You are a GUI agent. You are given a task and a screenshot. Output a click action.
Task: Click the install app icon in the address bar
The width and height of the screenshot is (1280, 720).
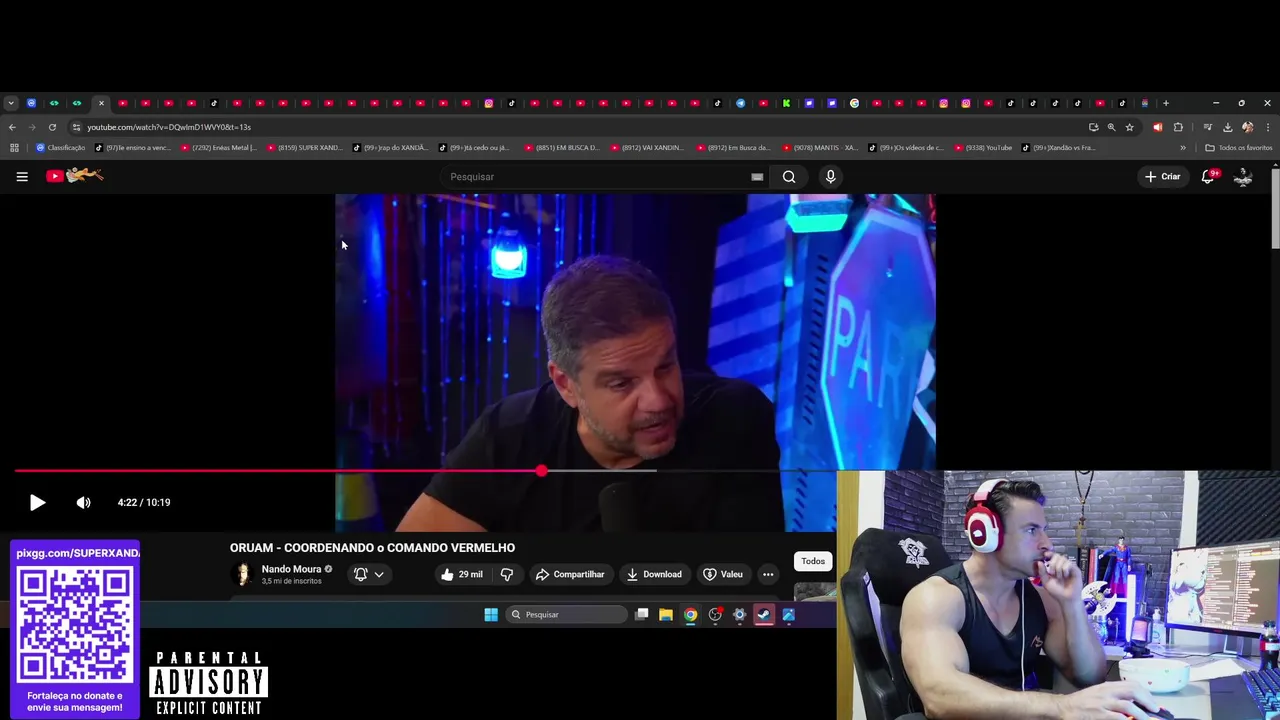[1093, 127]
